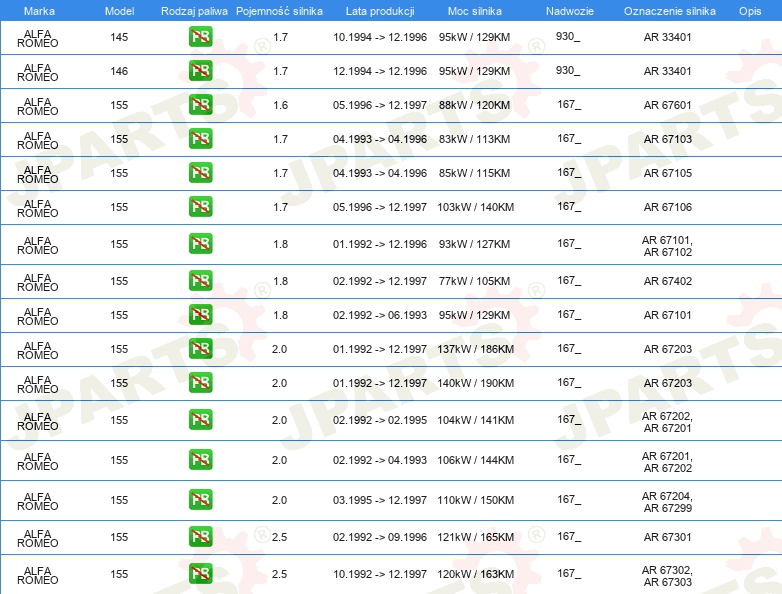Click the Oznaczenie silnika column header
The image size is (782, 594).
[x=670, y=11]
